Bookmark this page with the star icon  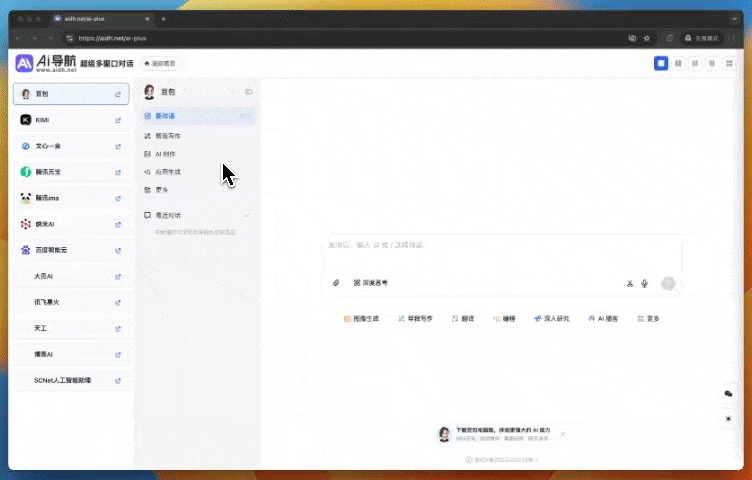(646, 38)
